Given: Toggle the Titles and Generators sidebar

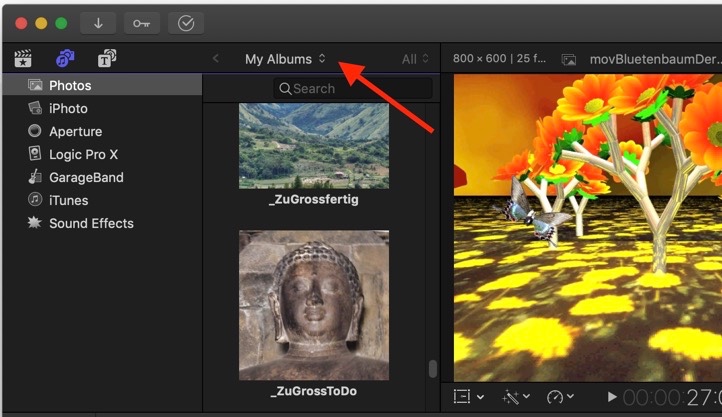Looking at the screenshot, I should 106,59.
